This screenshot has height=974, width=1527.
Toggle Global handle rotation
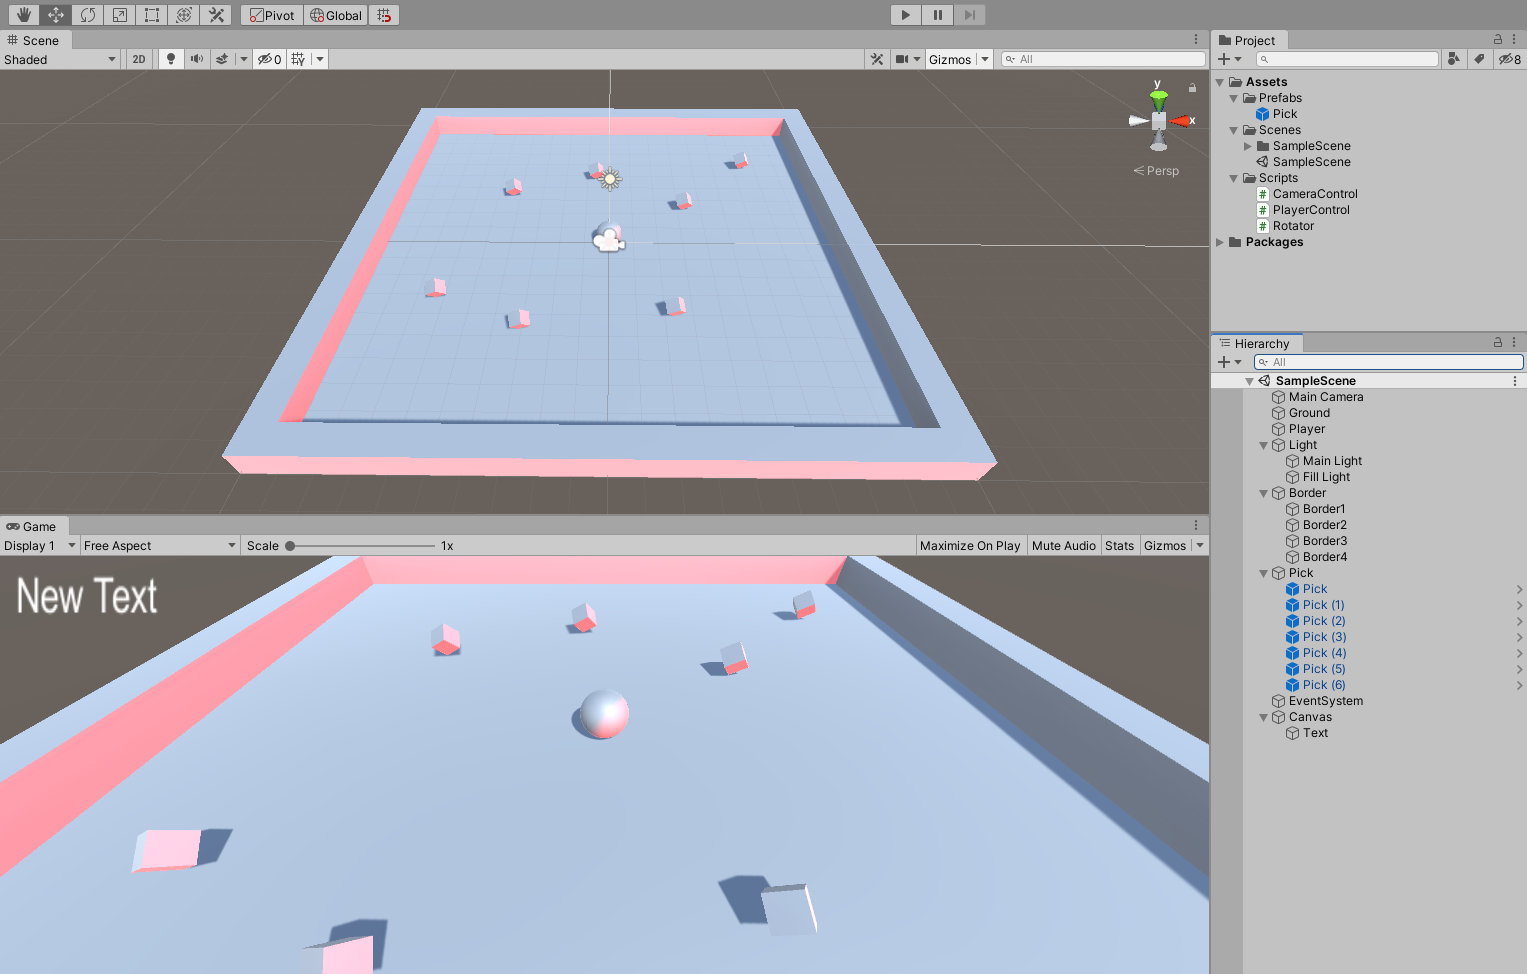(x=336, y=15)
